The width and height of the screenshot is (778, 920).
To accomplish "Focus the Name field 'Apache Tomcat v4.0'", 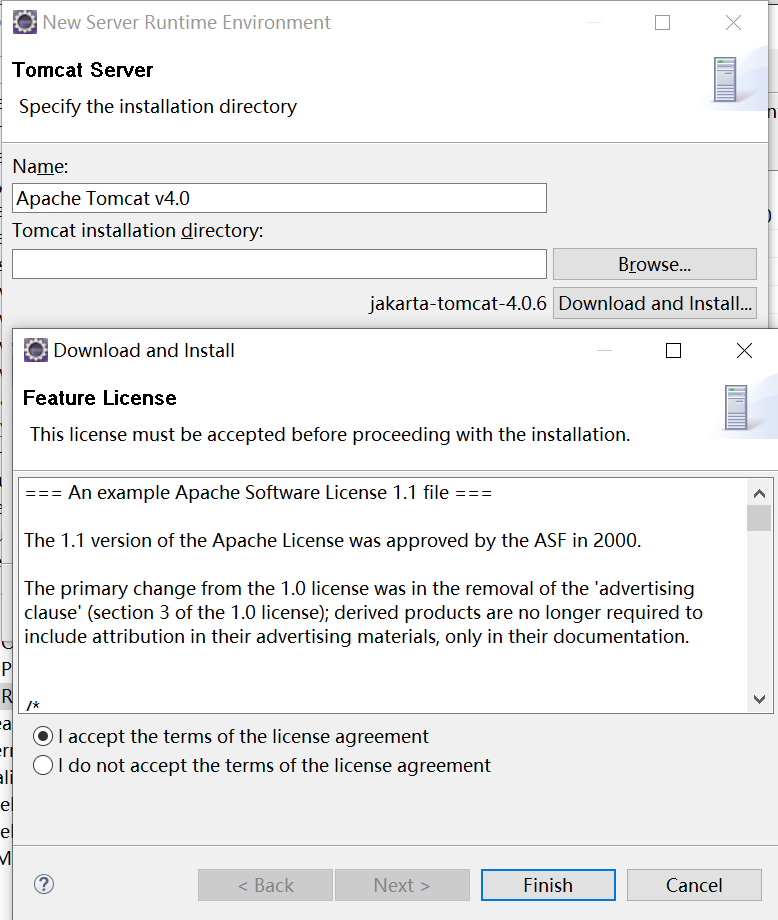I will [x=279, y=198].
